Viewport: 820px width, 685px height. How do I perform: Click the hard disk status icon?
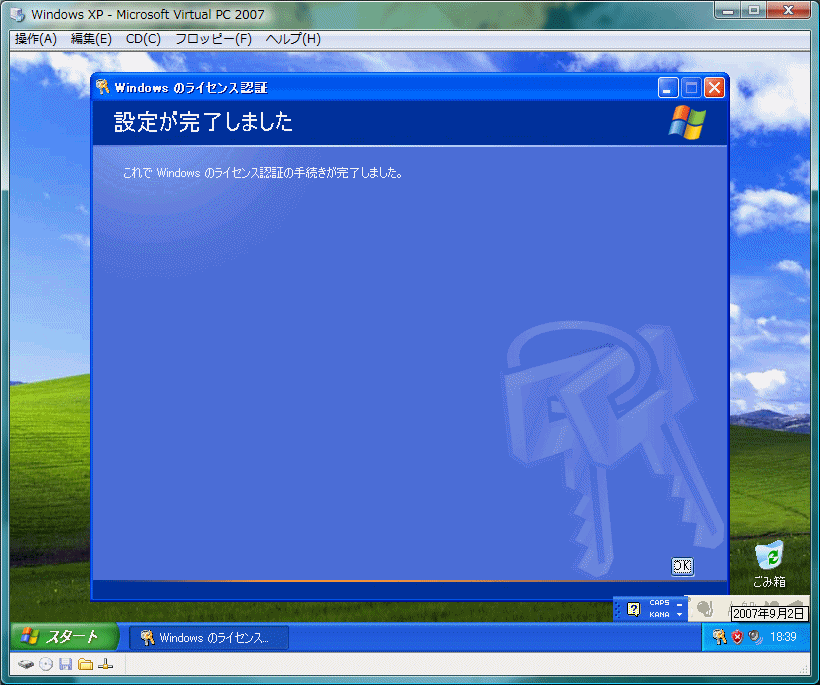(26, 665)
